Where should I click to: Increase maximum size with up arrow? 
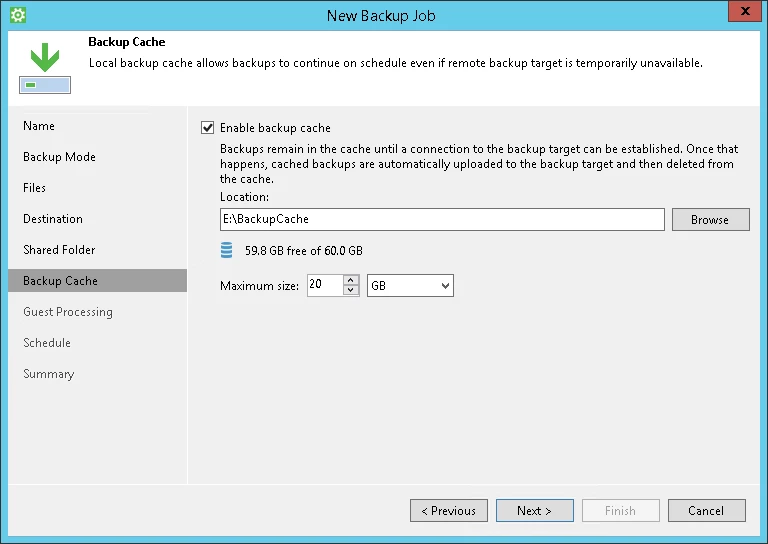[x=351, y=281]
